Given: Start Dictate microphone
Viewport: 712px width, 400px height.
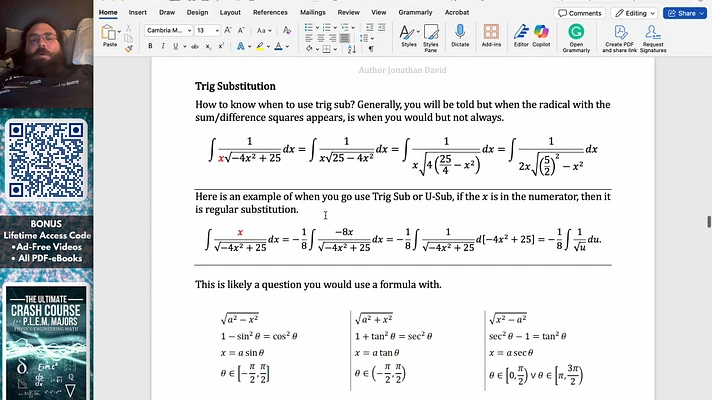Looking at the screenshot, I should click(460, 36).
